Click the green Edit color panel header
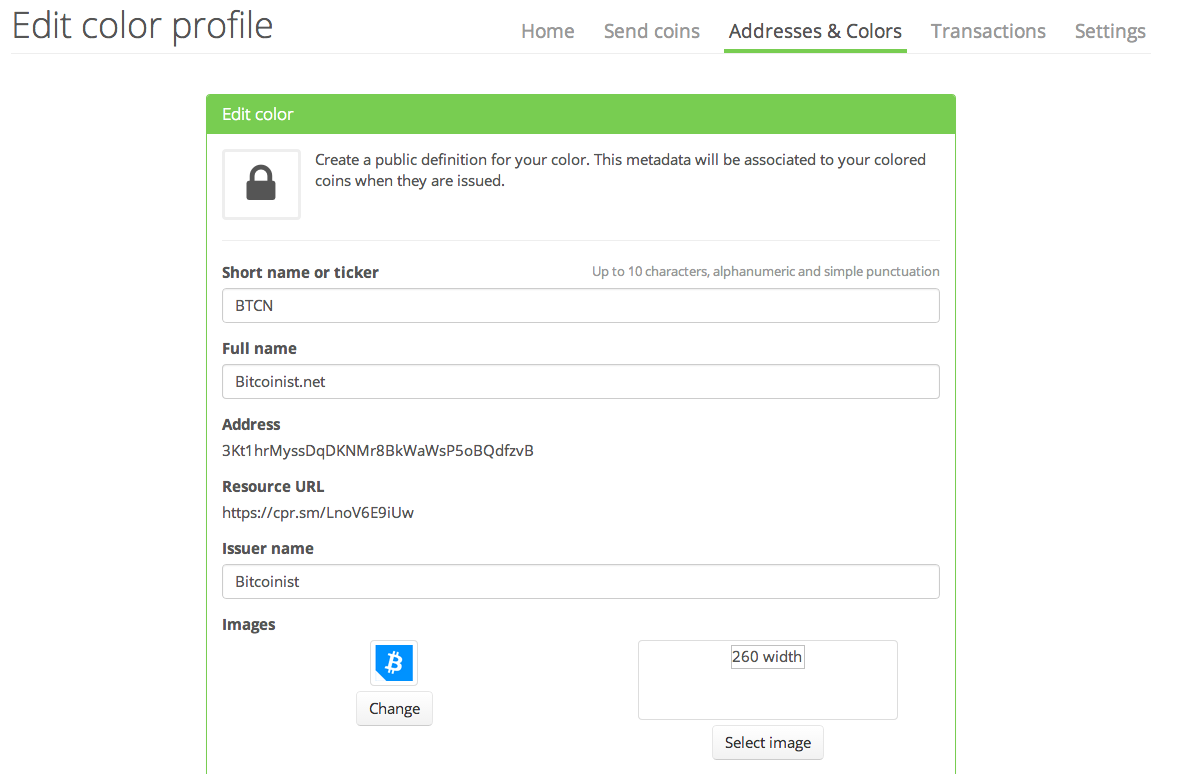1177x774 pixels. click(x=580, y=114)
